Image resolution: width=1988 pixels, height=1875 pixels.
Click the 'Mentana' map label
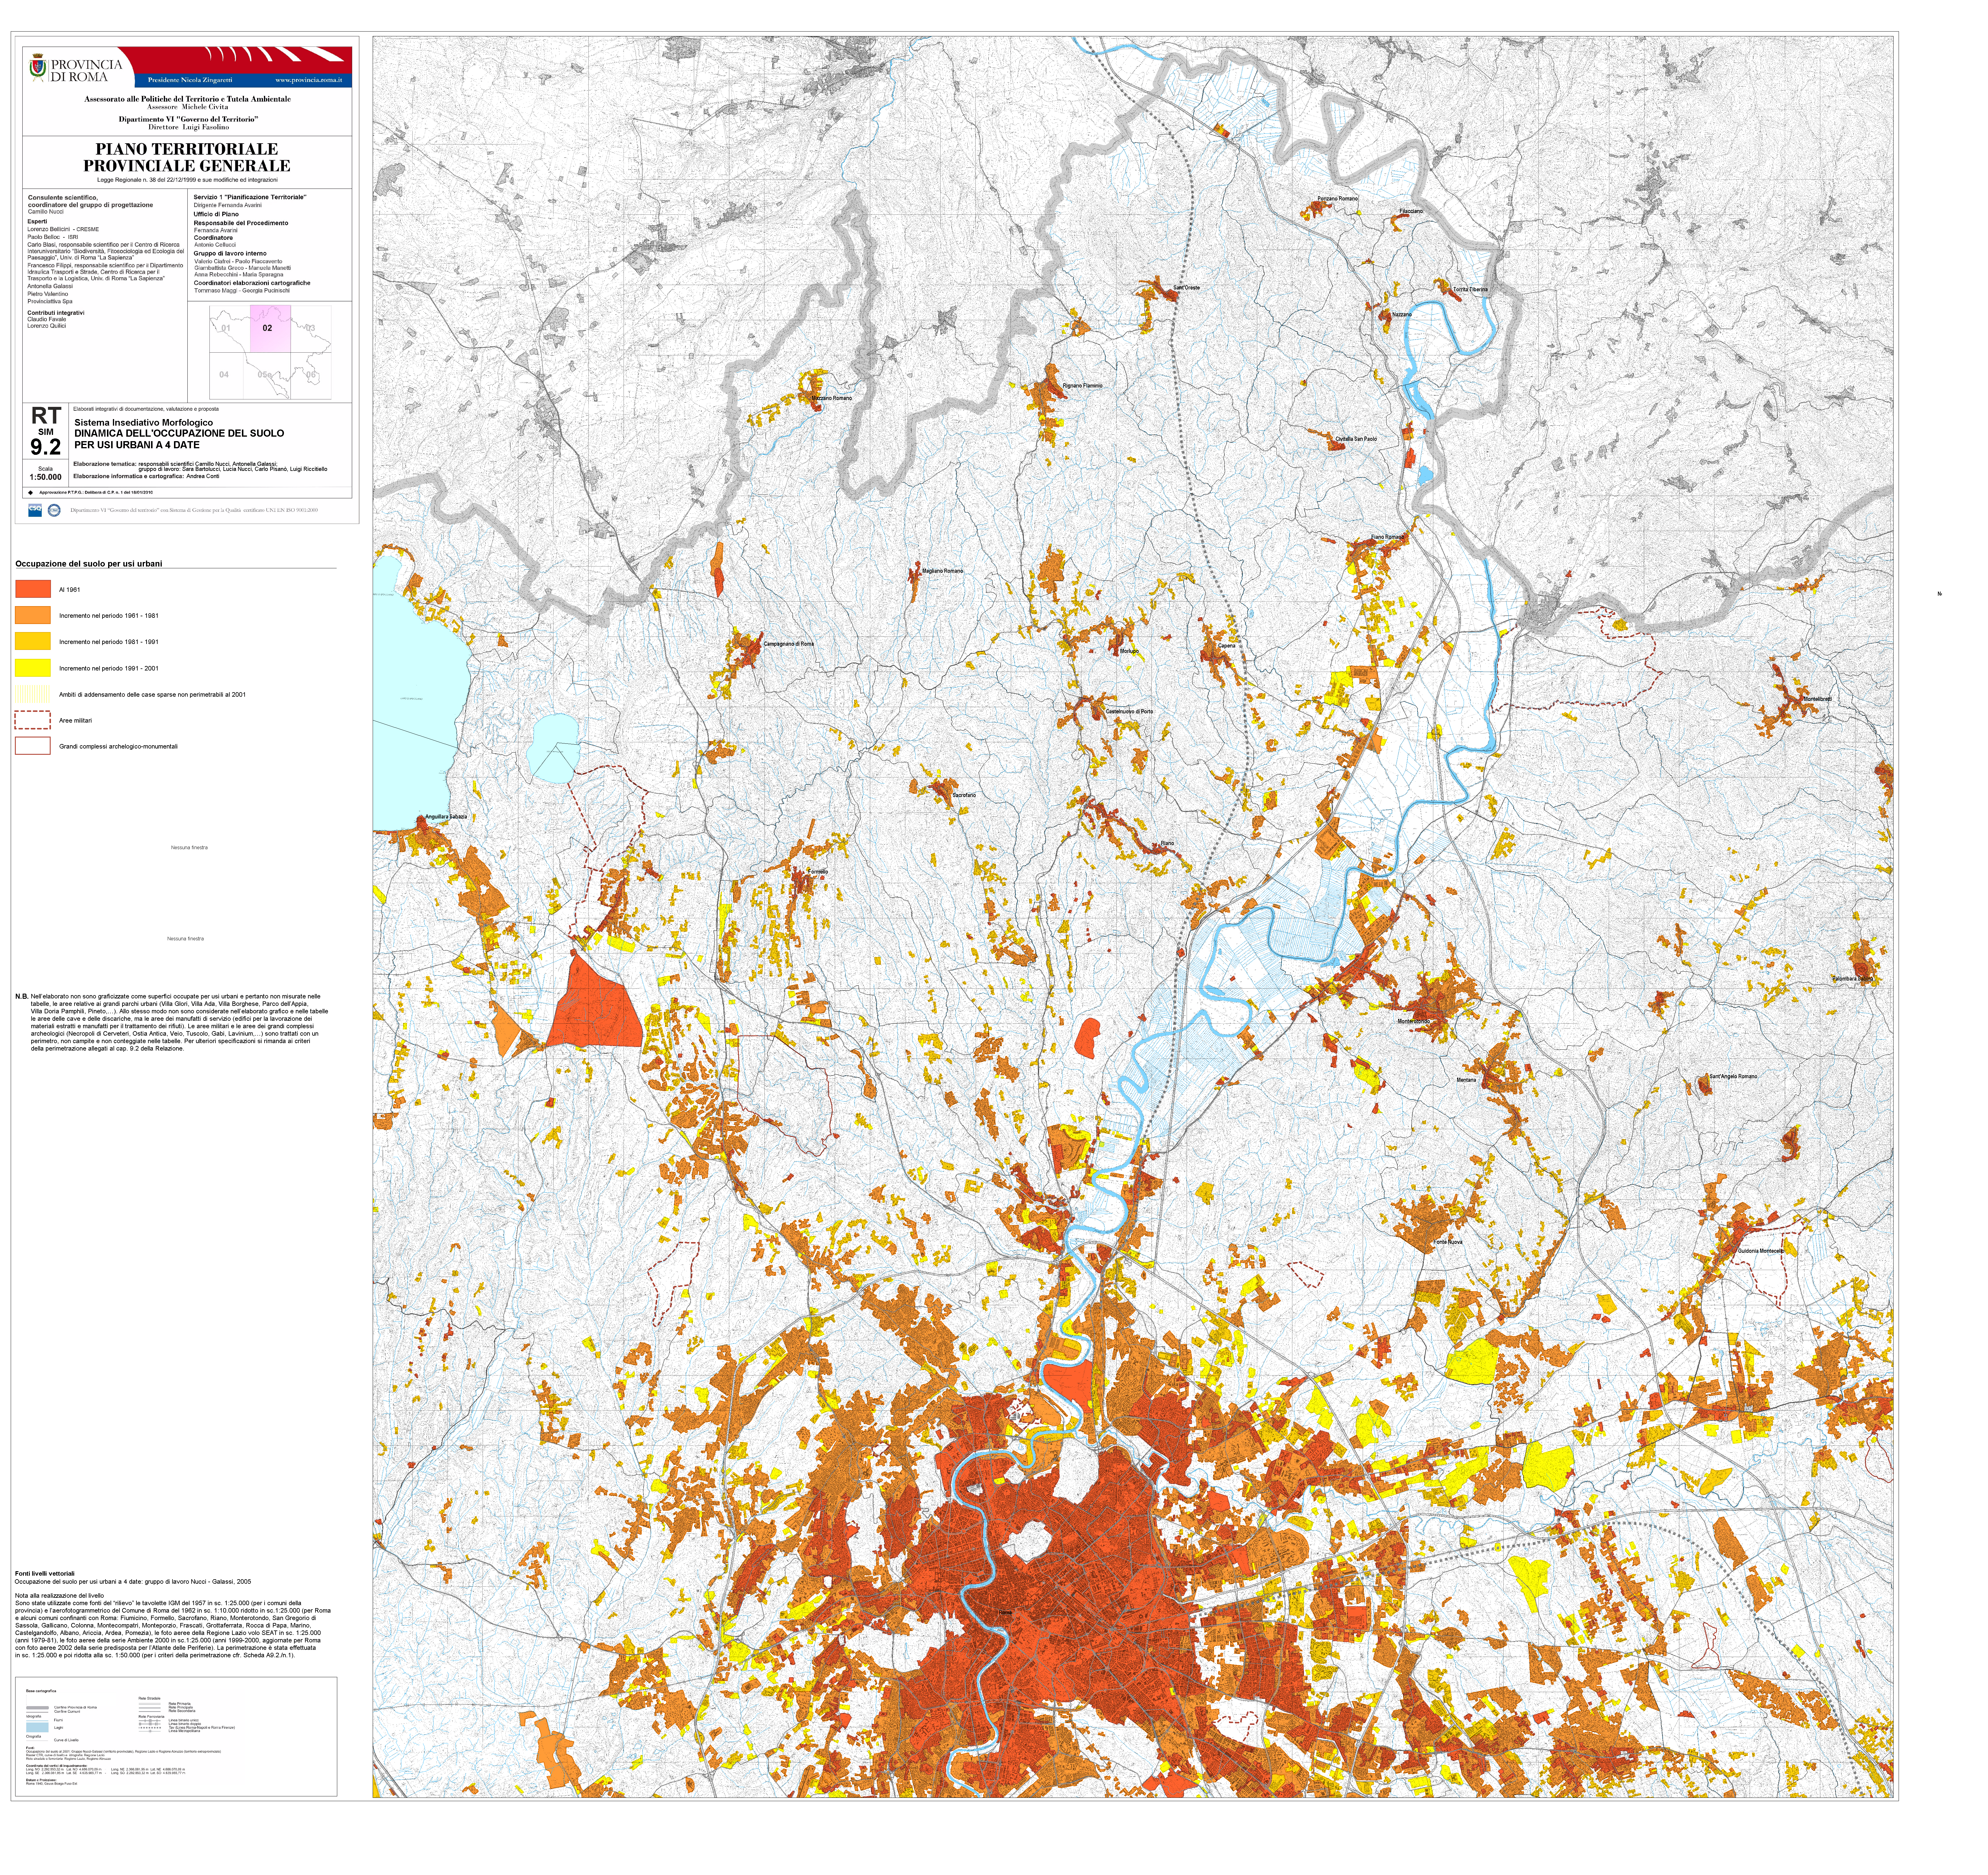1466,1080
